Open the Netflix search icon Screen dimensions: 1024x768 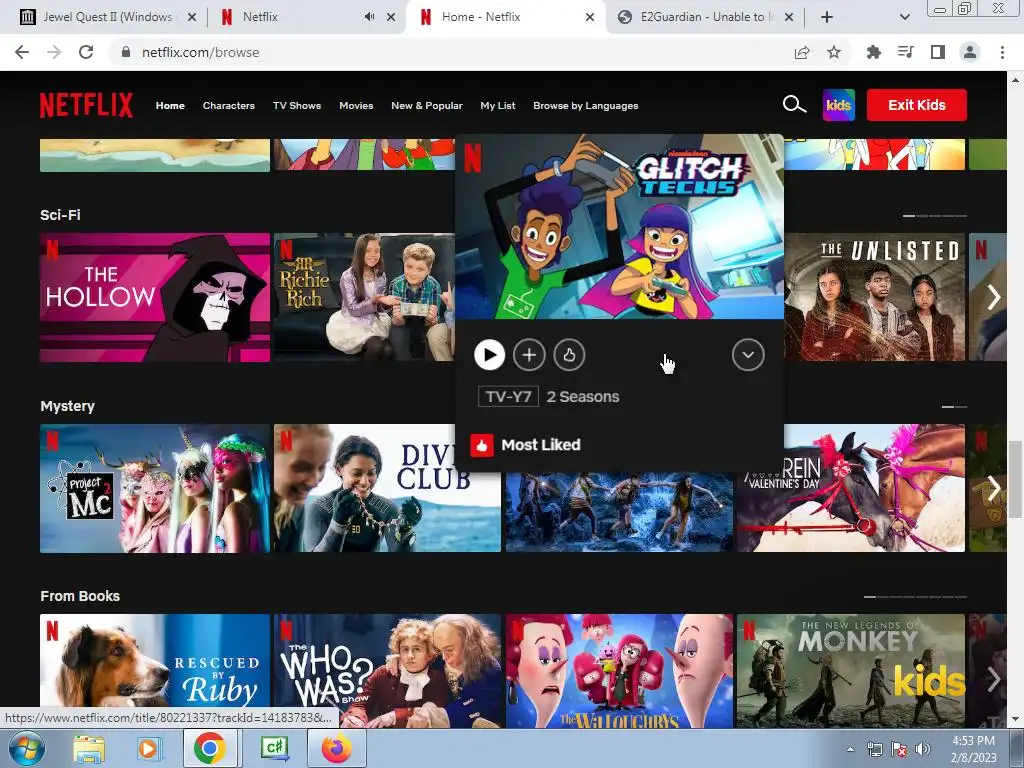[x=794, y=104]
